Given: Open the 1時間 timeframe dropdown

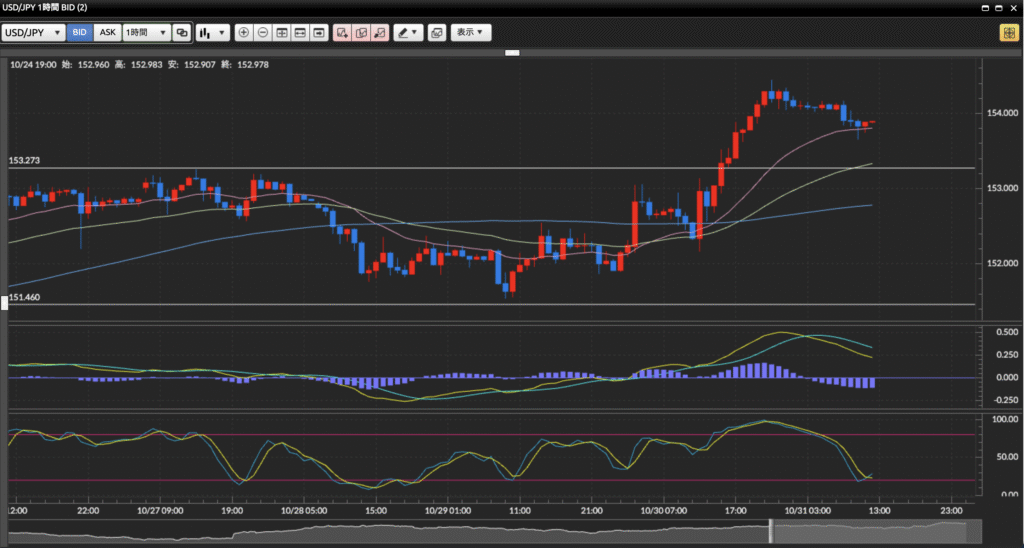Looking at the screenshot, I should 145,33.
